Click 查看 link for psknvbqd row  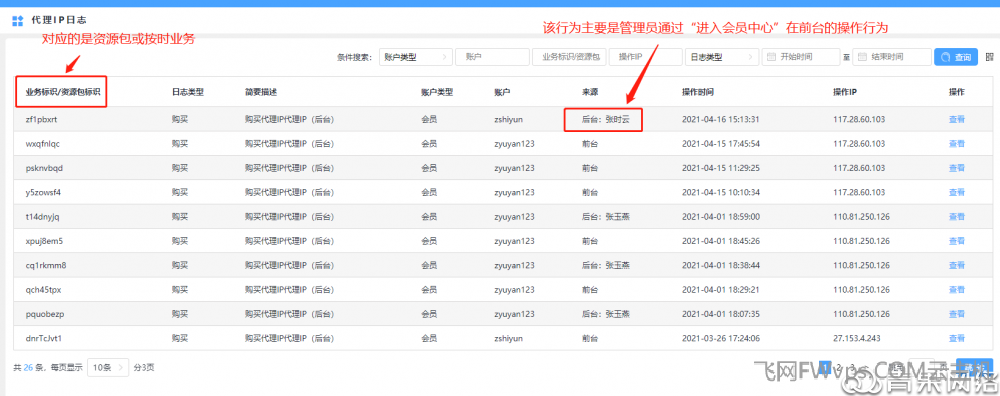point(957,168)
